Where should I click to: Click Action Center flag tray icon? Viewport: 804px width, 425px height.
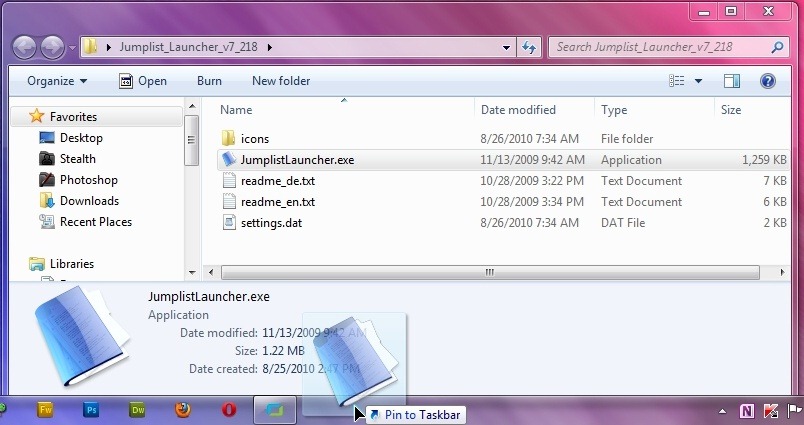point(794,411)
